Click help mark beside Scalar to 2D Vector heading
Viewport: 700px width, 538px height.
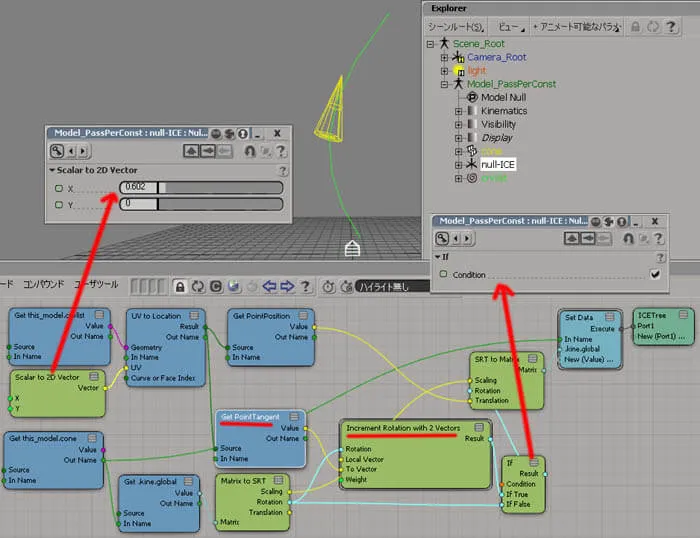pos(283,171)
